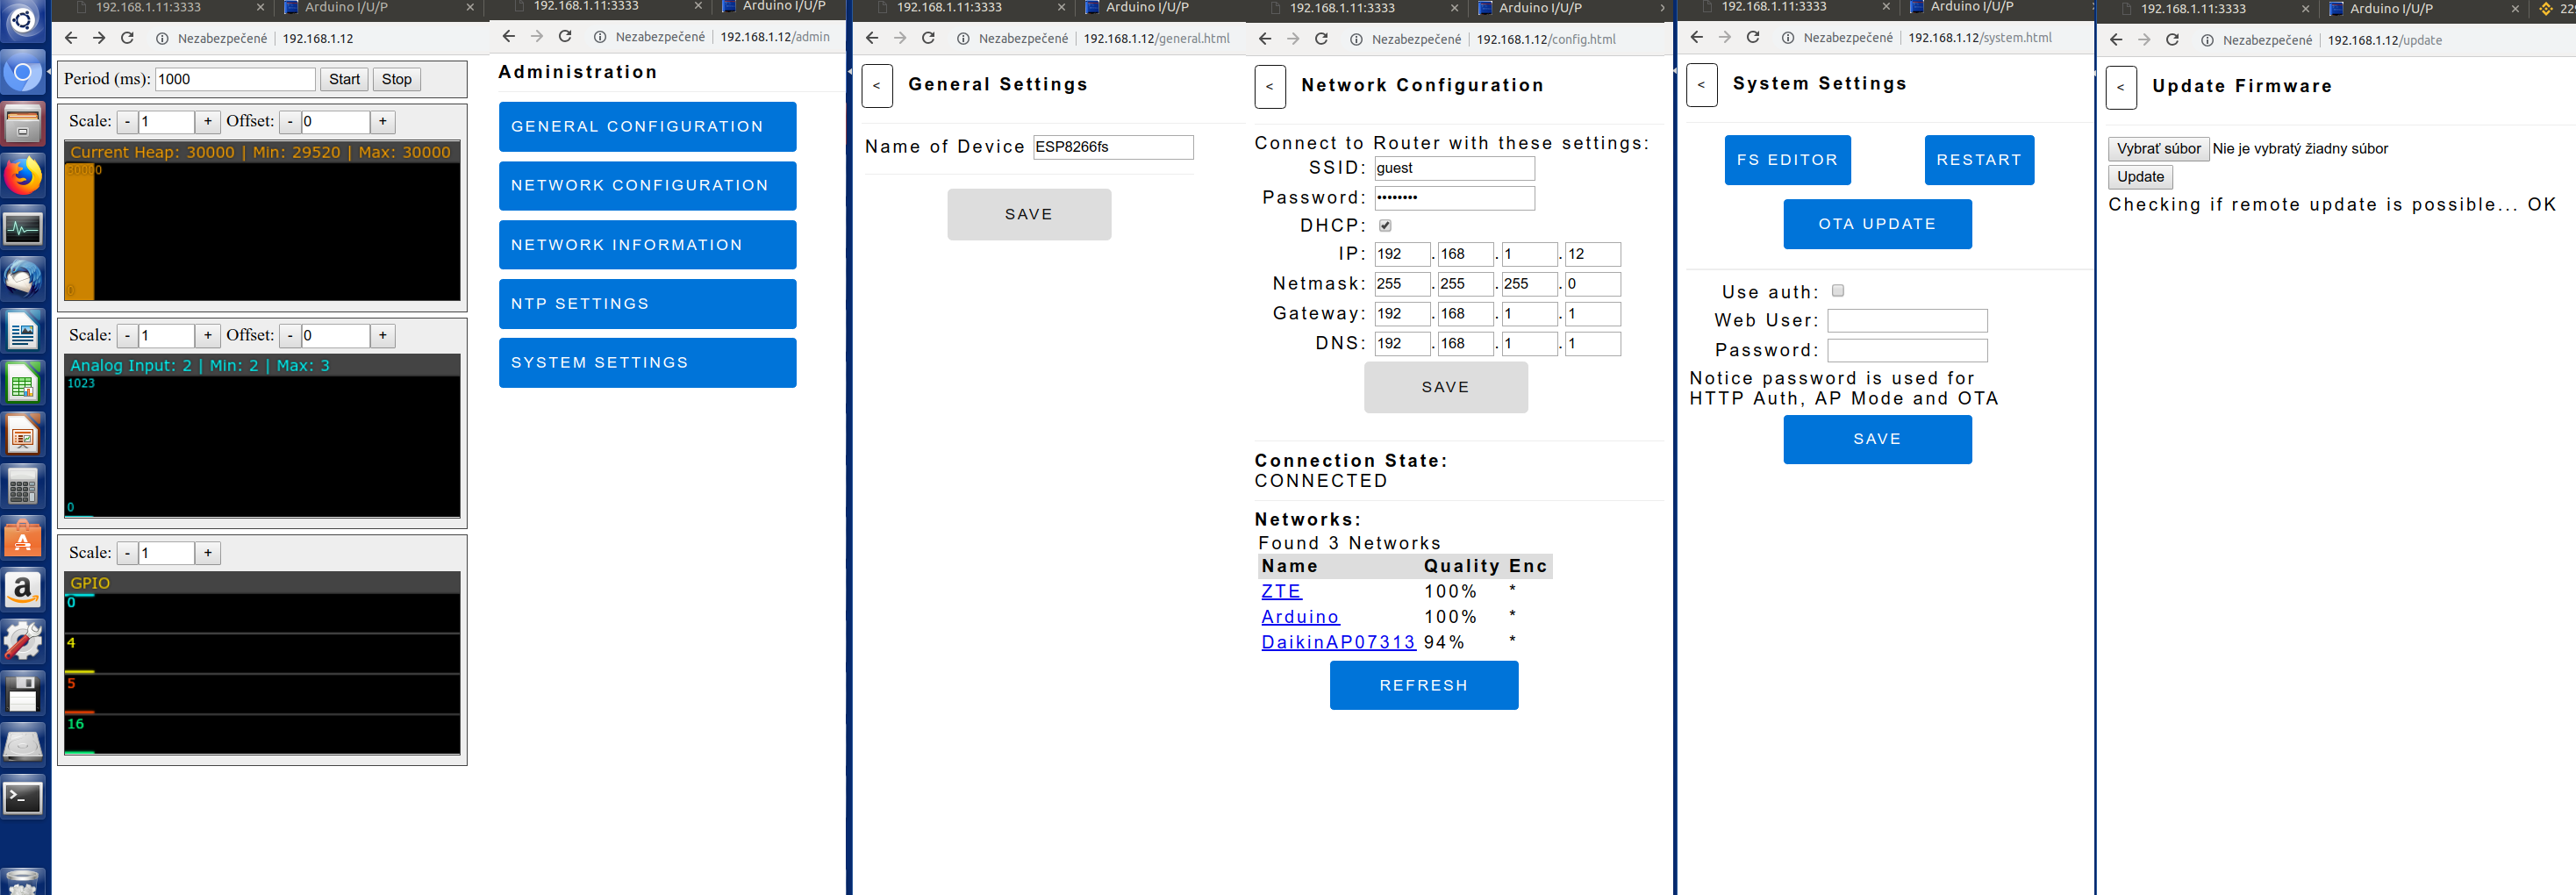The image size is (2576, 895).
Task: Reload the config.html browser window
Action: tap(1321, 39)
